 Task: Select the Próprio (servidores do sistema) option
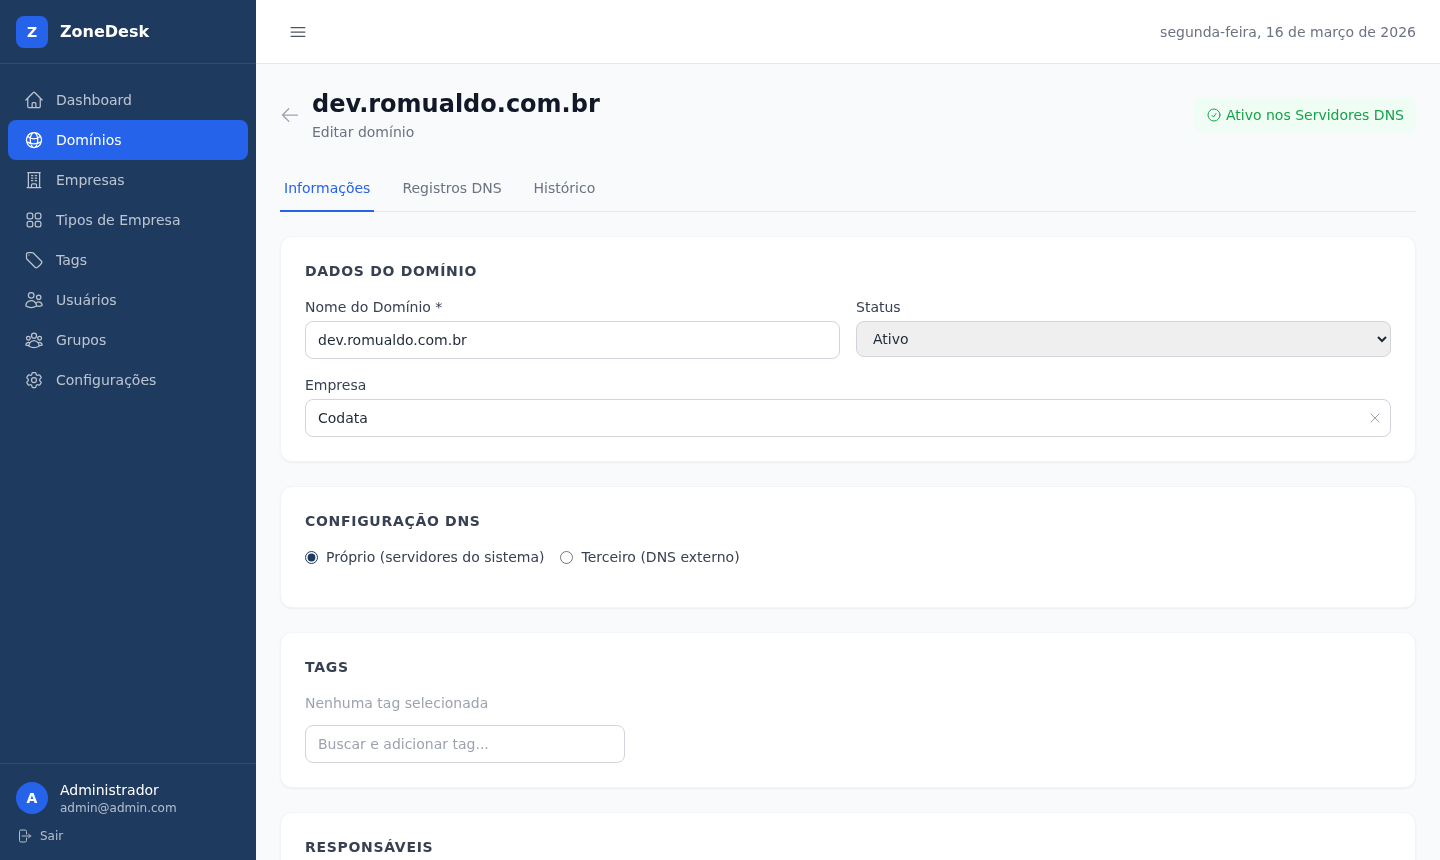[x=311, y=557]
